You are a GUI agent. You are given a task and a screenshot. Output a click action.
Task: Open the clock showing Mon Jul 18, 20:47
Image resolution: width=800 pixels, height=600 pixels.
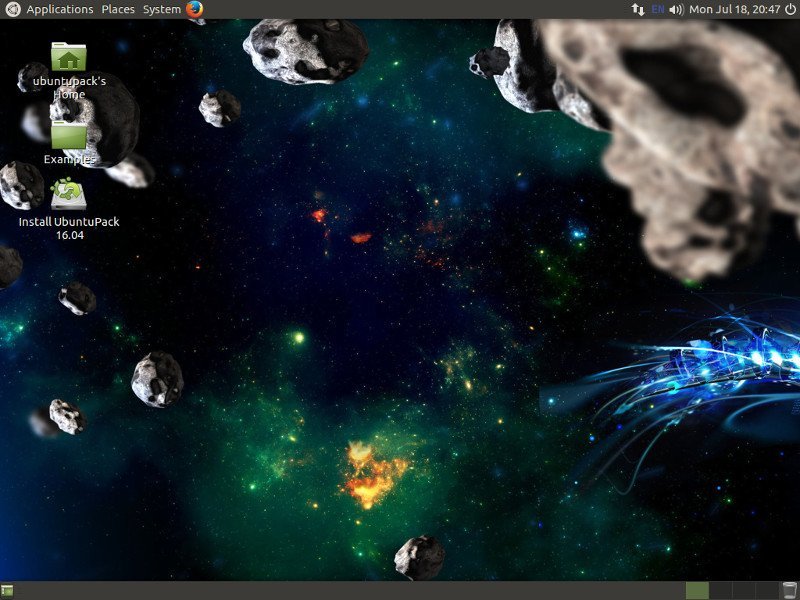click(x=735, y=9)
